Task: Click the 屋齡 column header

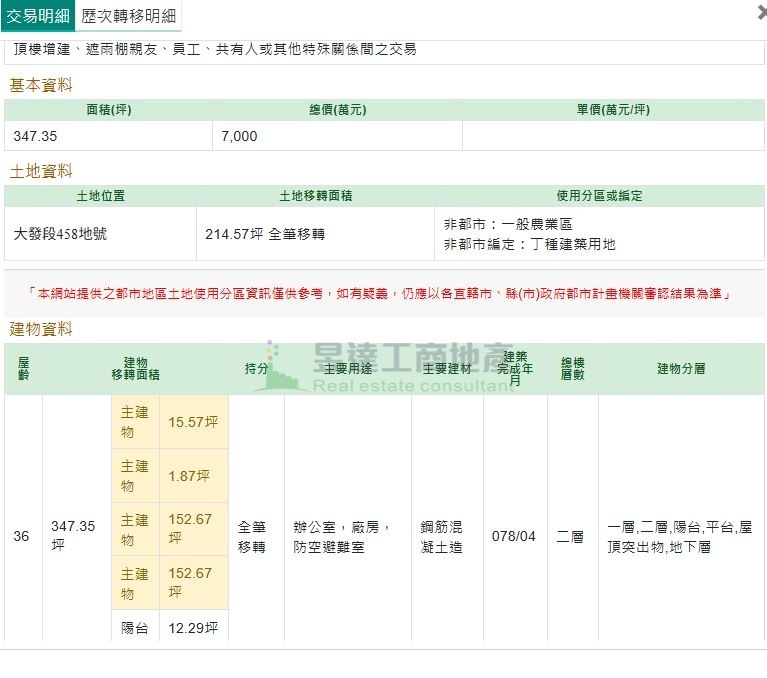Action: 23,368
